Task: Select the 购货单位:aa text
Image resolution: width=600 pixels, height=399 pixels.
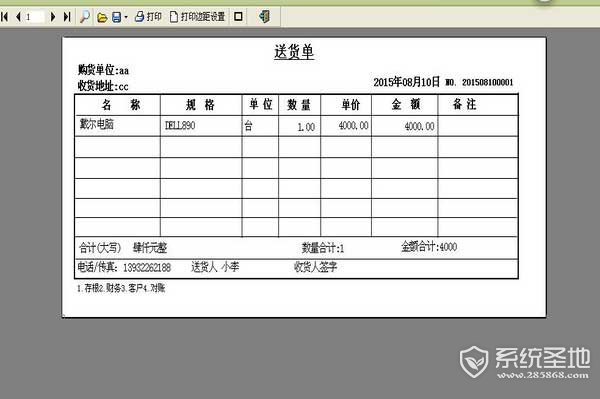Action: [103, 70]
